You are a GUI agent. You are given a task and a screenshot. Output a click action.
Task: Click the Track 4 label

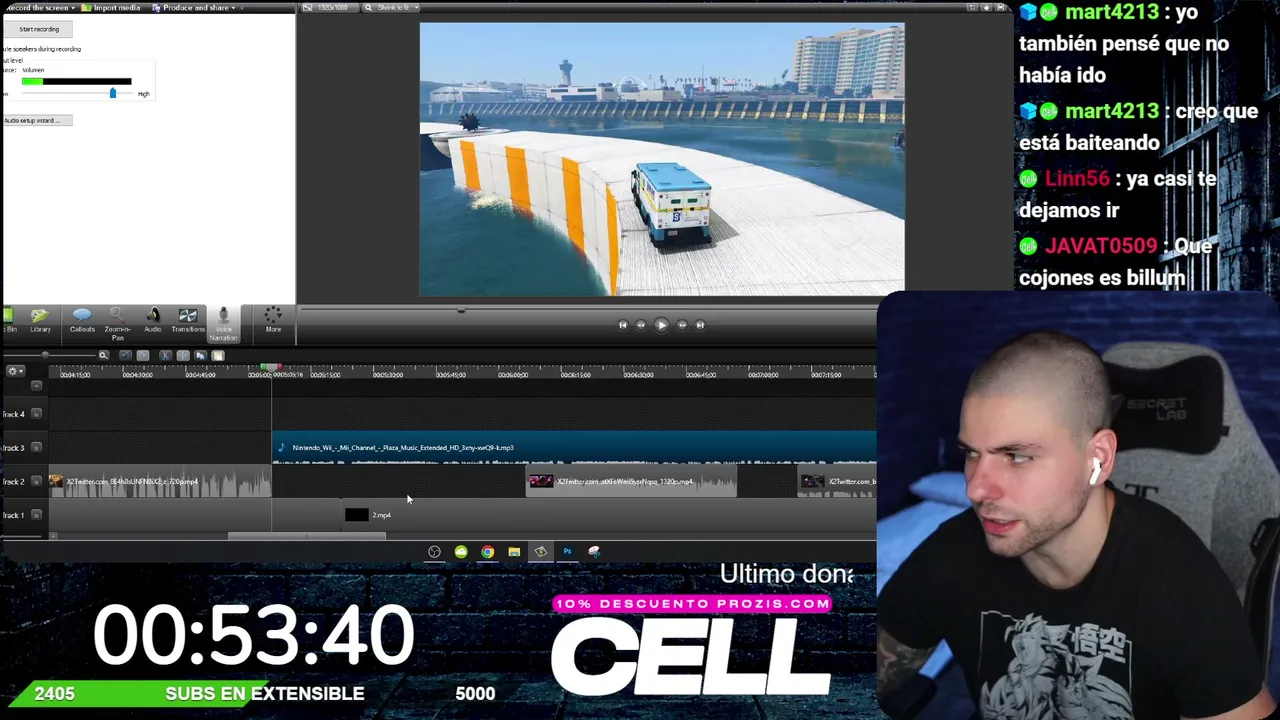(x=13, y=414)
